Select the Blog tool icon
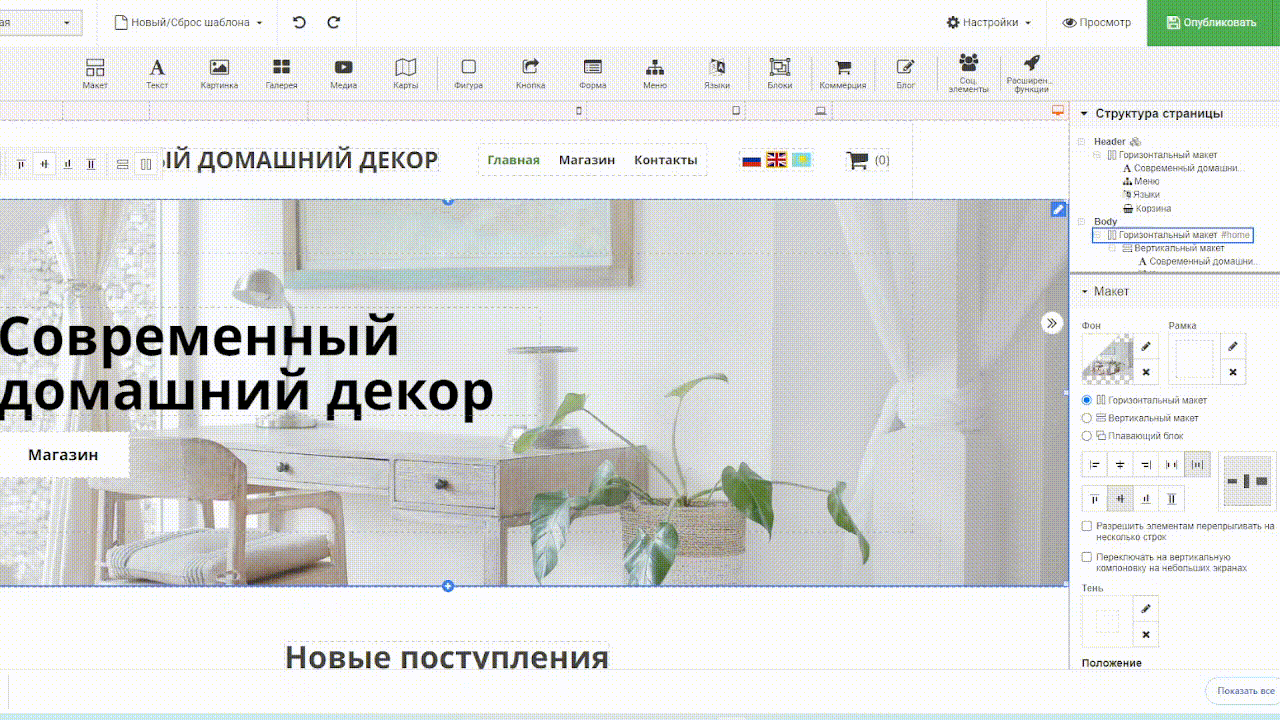This screenshot has height=720, width=1280. tap(905, 73)
